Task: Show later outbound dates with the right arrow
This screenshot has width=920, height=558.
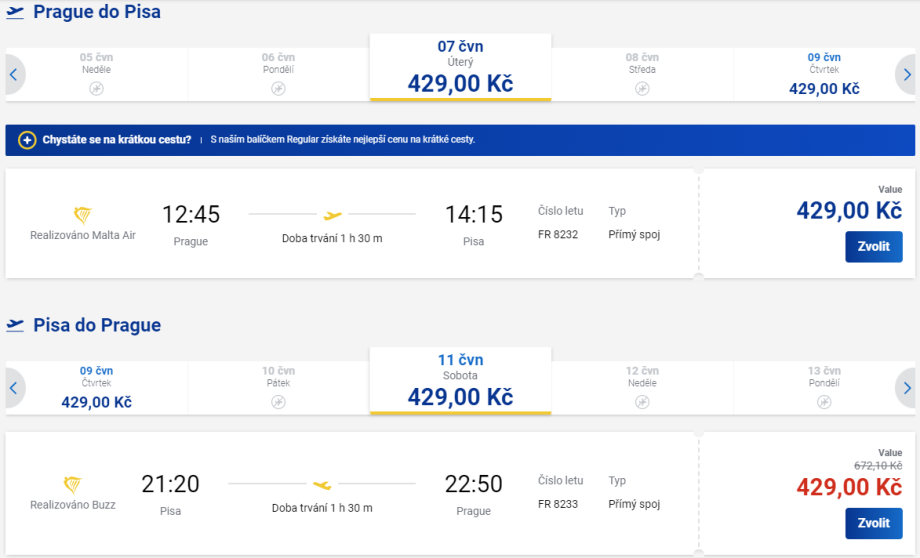Action: (x=906, y=74)
